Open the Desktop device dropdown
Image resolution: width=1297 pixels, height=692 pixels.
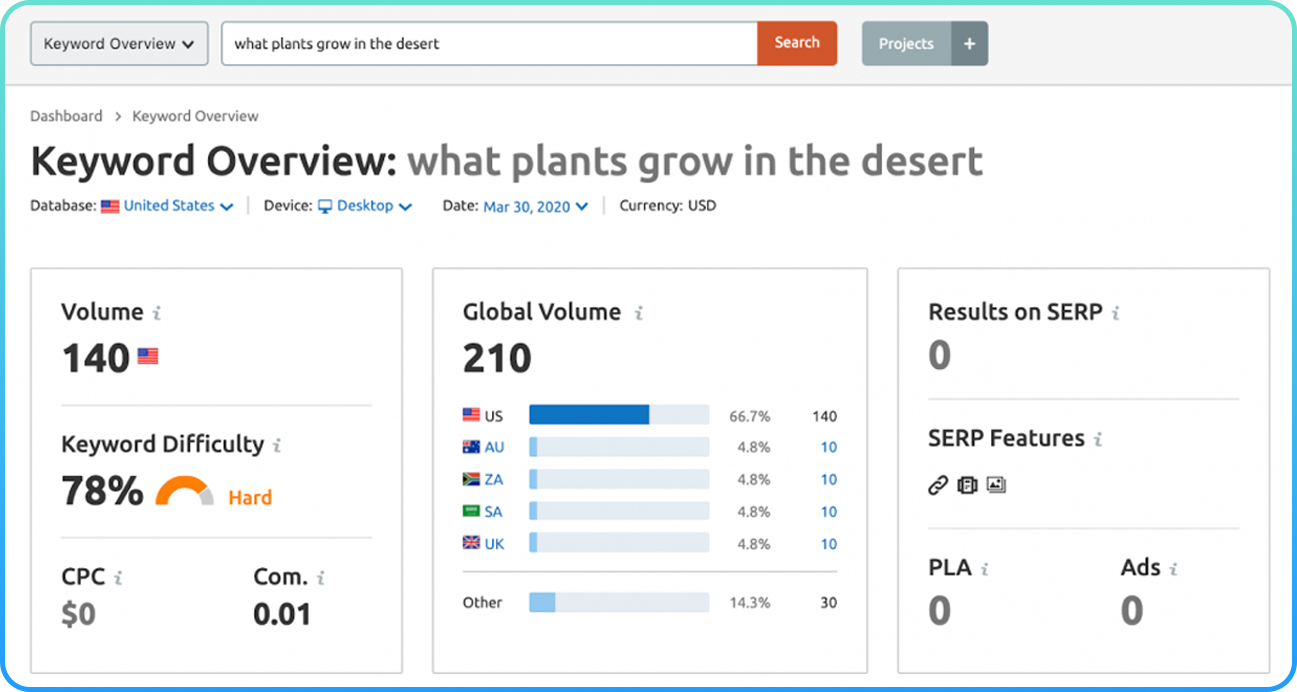(x=365, y=206)
